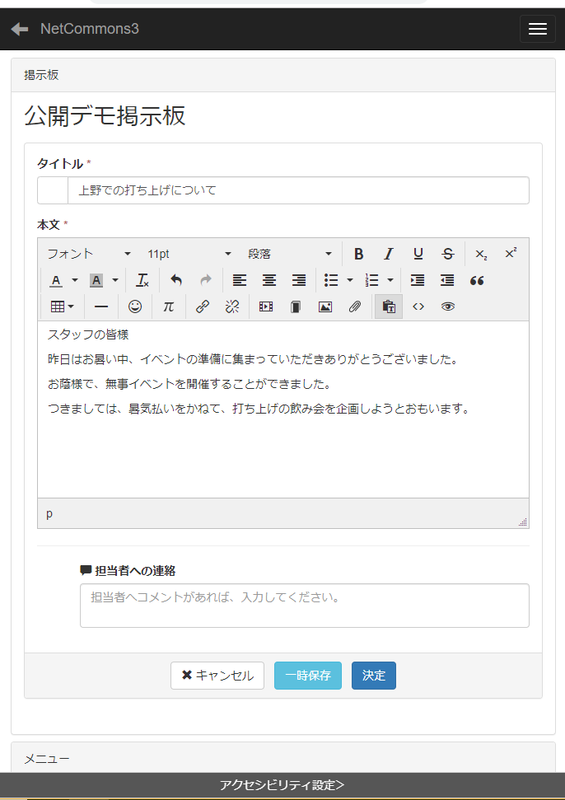This screenshot has height=800, width=565.
Task: Open the 11pt font size dropdown
Action: (189, 254)
